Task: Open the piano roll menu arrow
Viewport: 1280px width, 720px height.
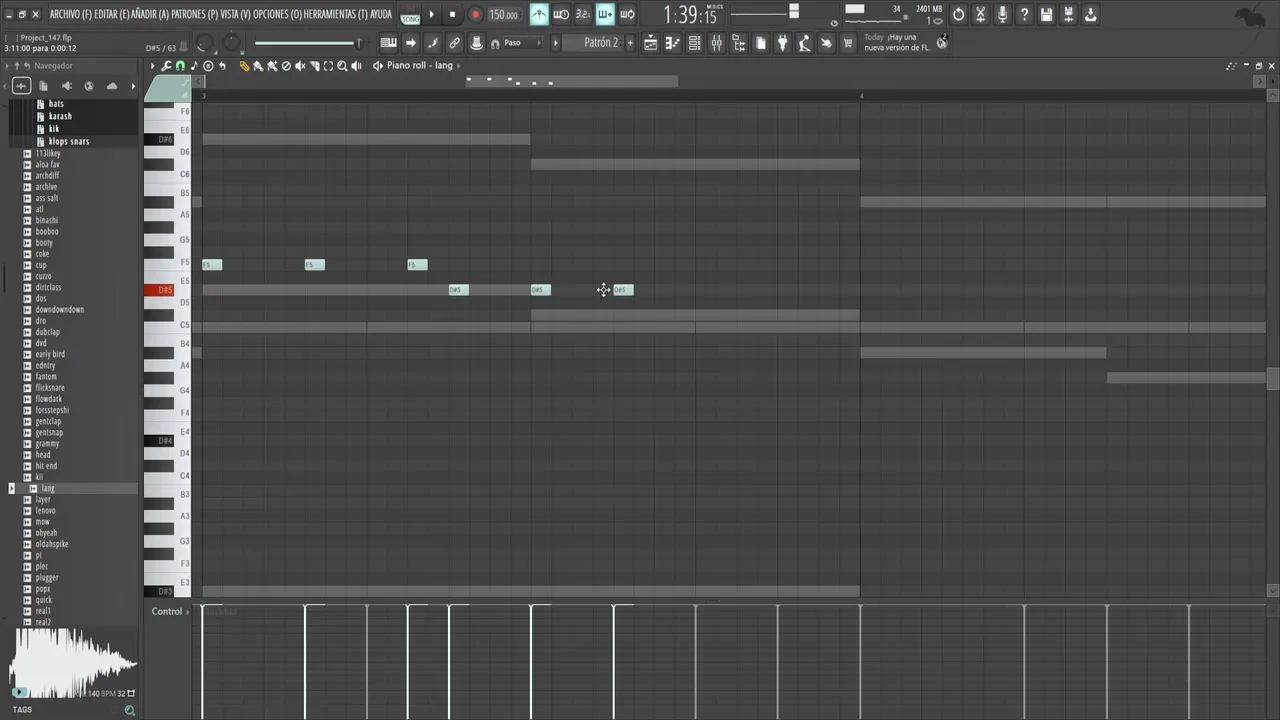Action: (152, 66)
